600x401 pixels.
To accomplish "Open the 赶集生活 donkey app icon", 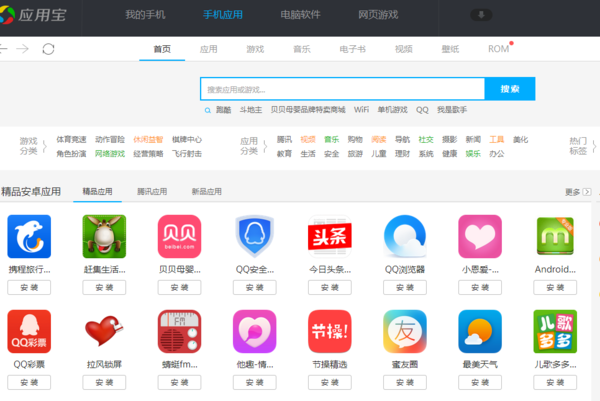I will [104, 236].
